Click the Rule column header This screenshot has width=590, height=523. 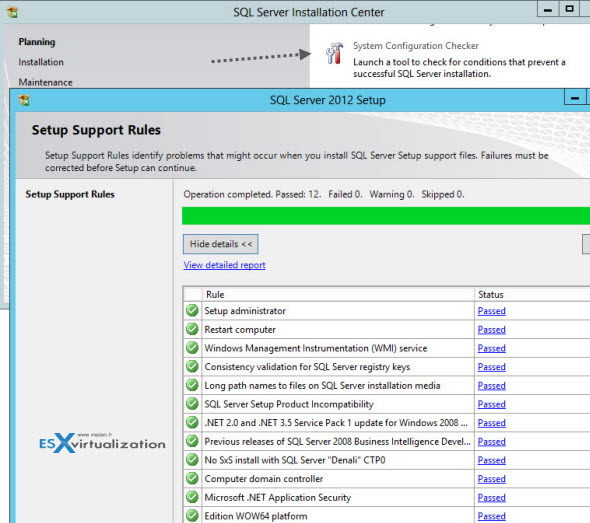click(338, 295)
